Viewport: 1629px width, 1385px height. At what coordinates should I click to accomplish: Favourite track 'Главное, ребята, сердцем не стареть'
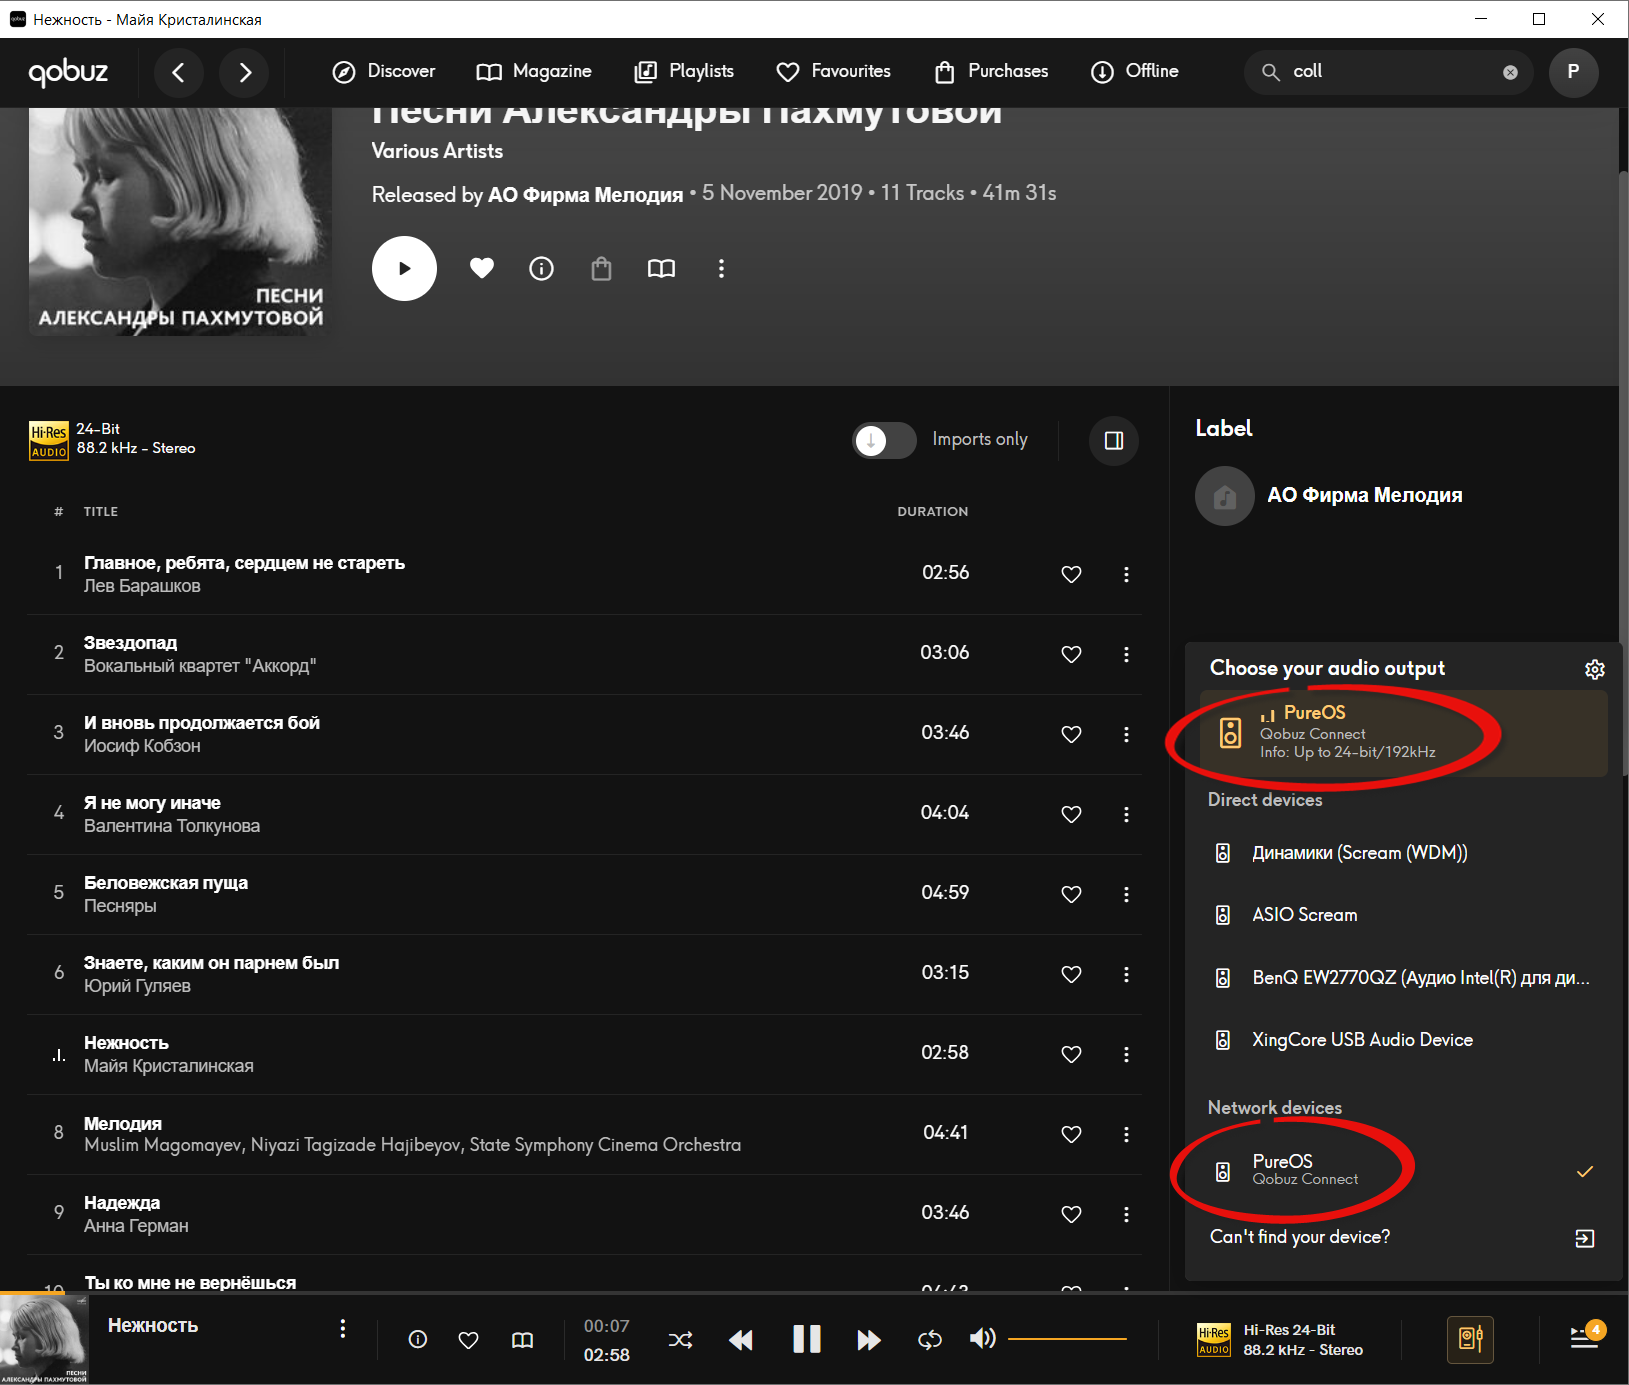point(1071,574)
